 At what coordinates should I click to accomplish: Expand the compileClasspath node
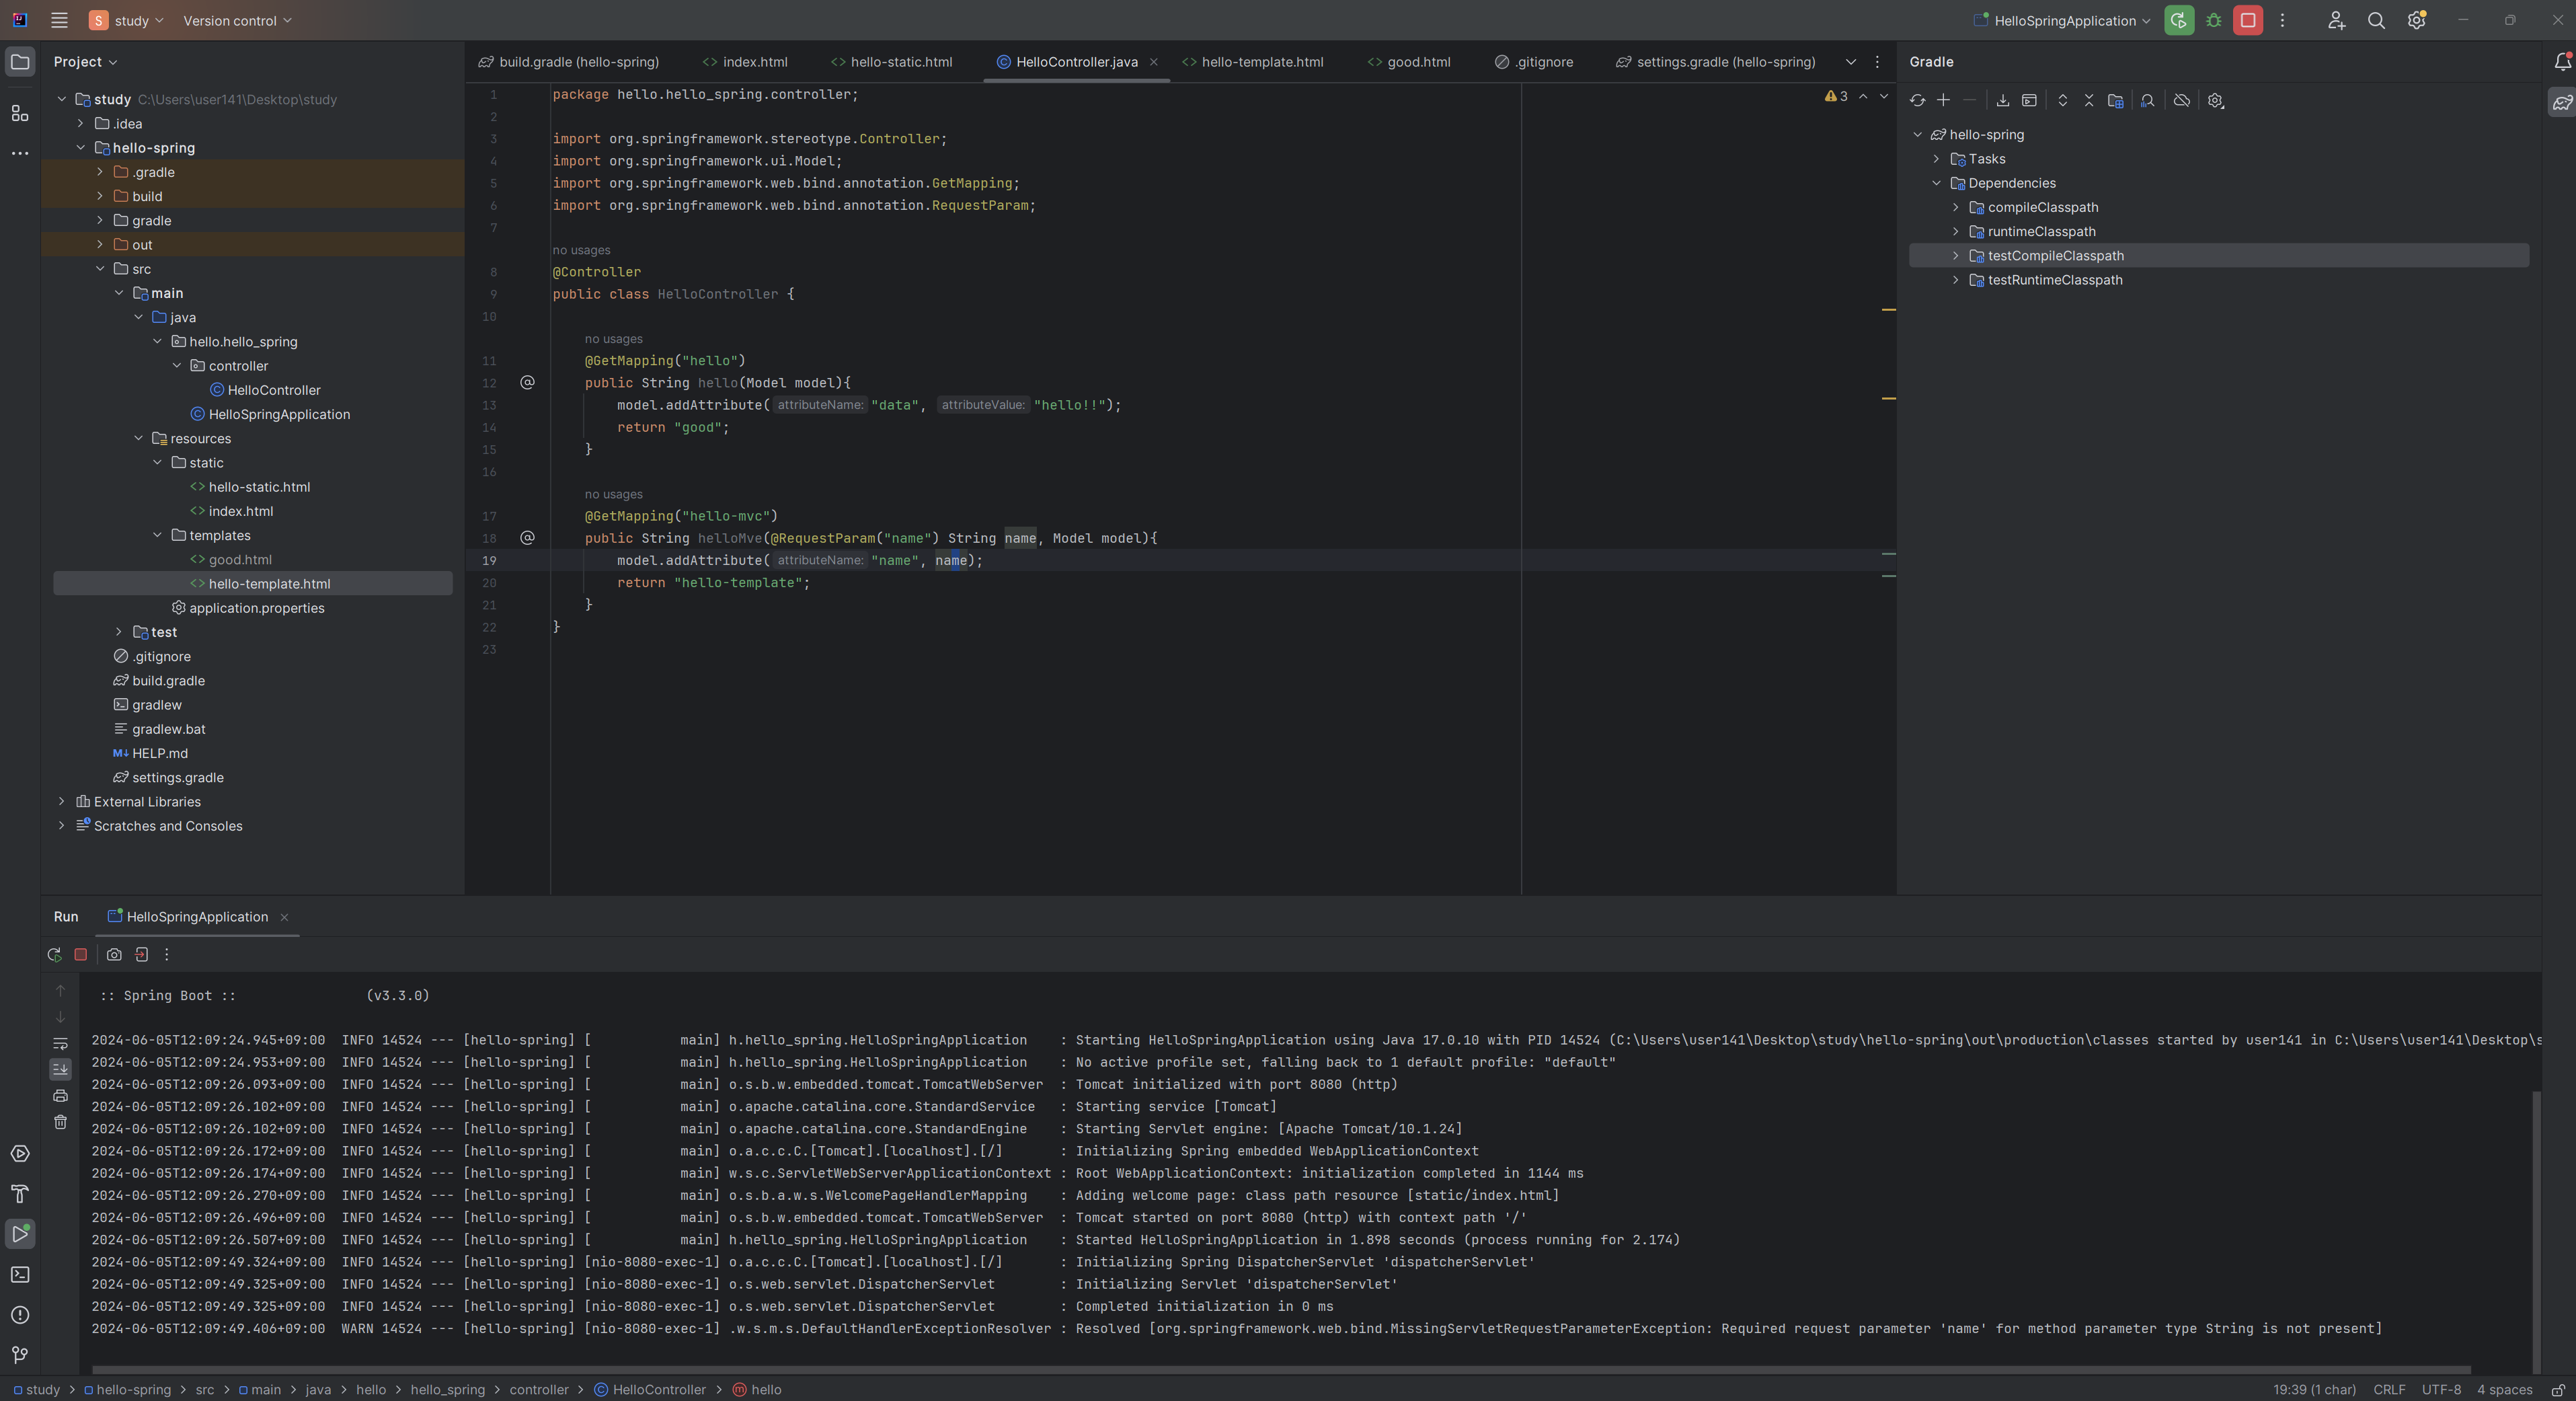tap(1955, 207)
